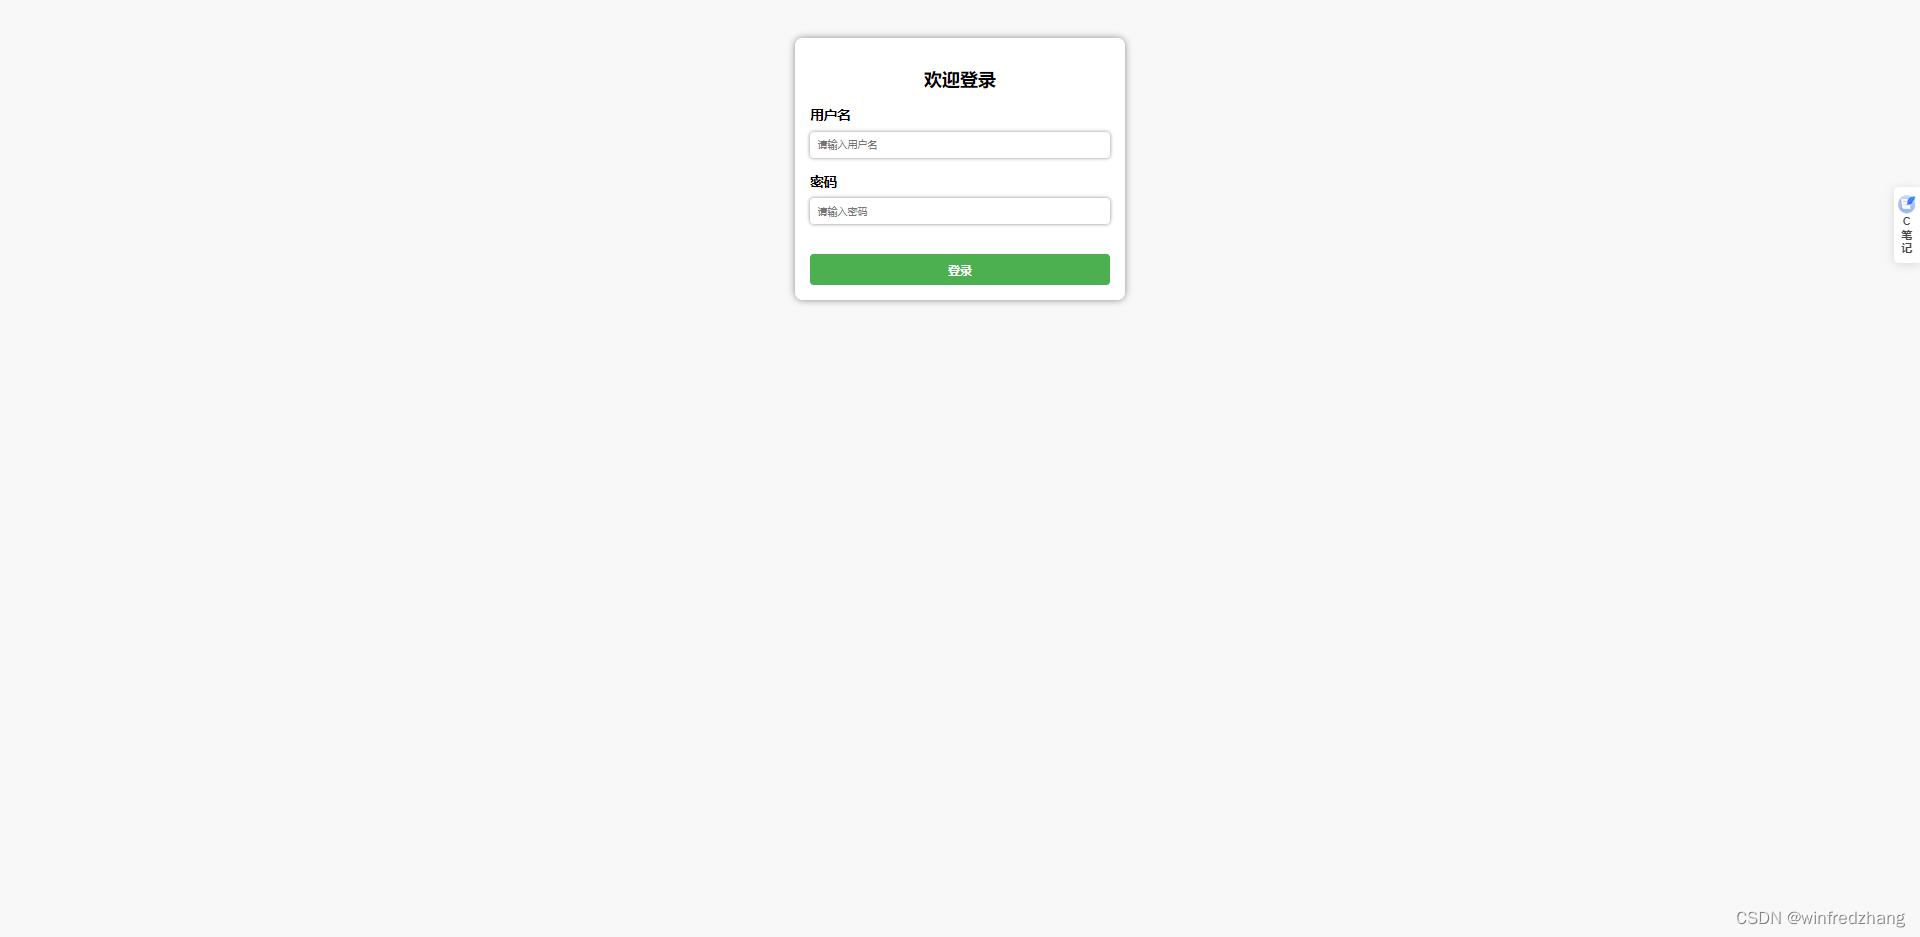Click the empty gray page background below the card
Screen dimensions: 1920x937
(x=960, y=600)
